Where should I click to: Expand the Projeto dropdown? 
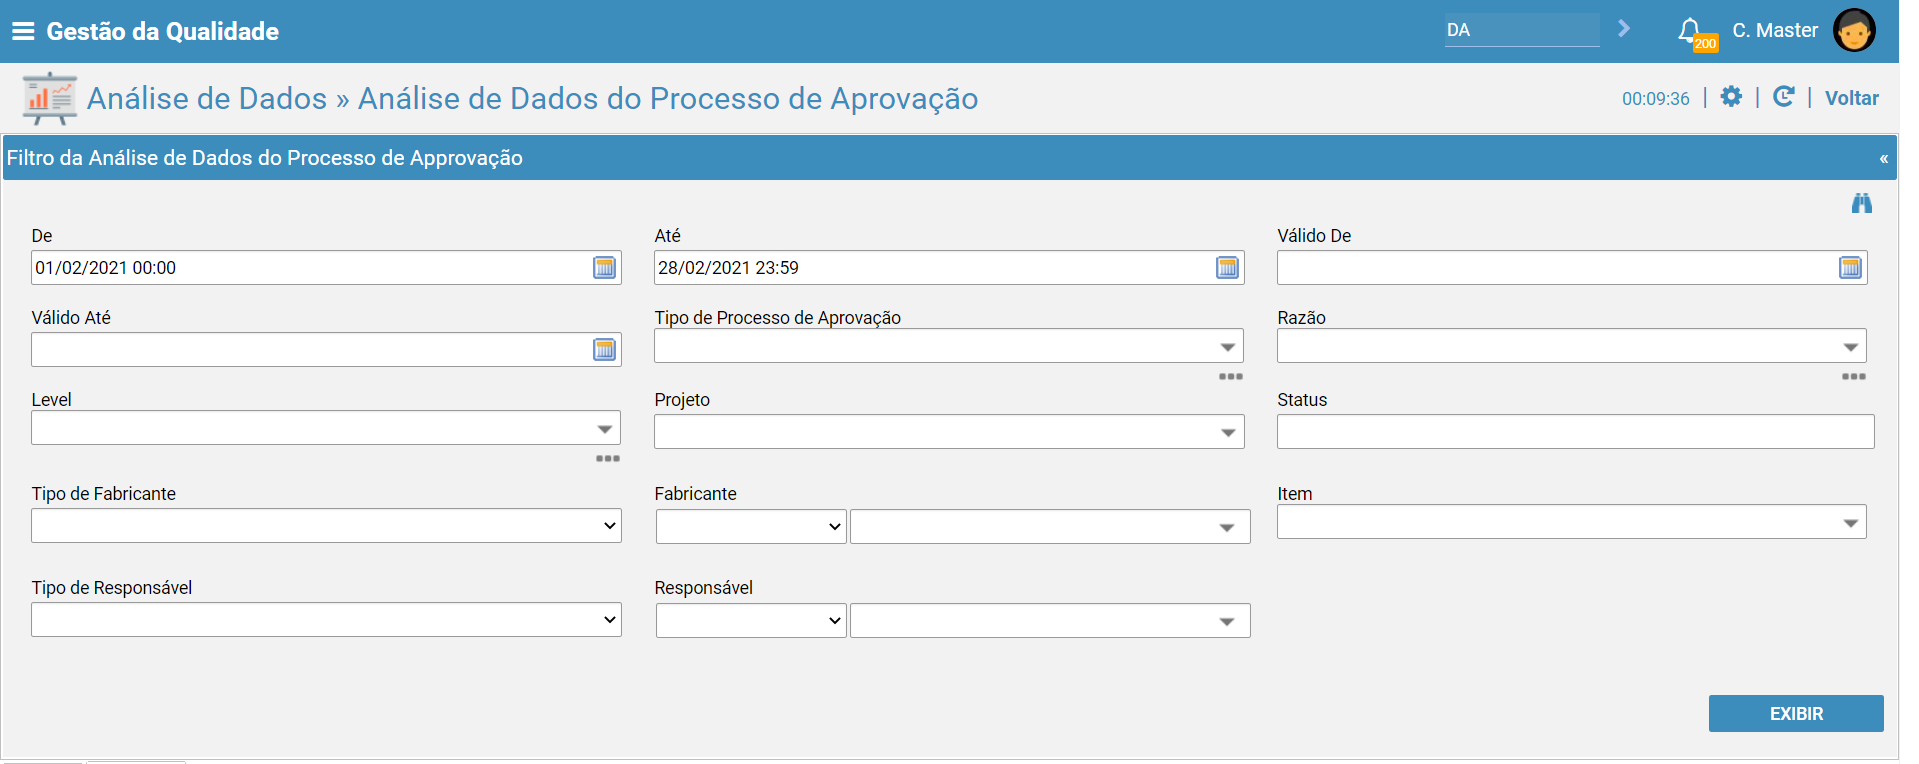click(1228, 433)
